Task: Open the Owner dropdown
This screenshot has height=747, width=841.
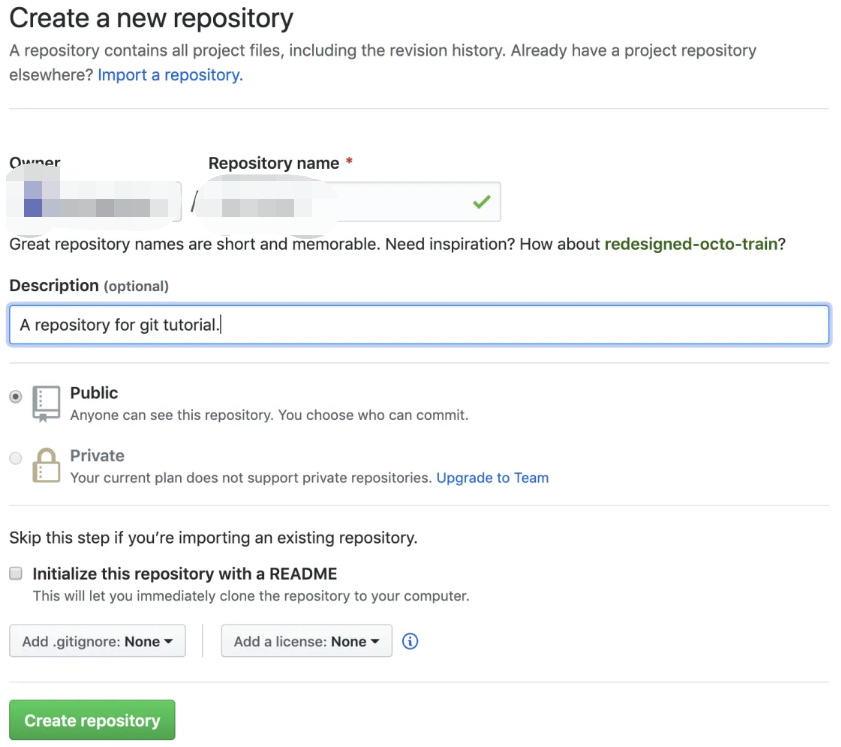Action: (x=95, y=202)
